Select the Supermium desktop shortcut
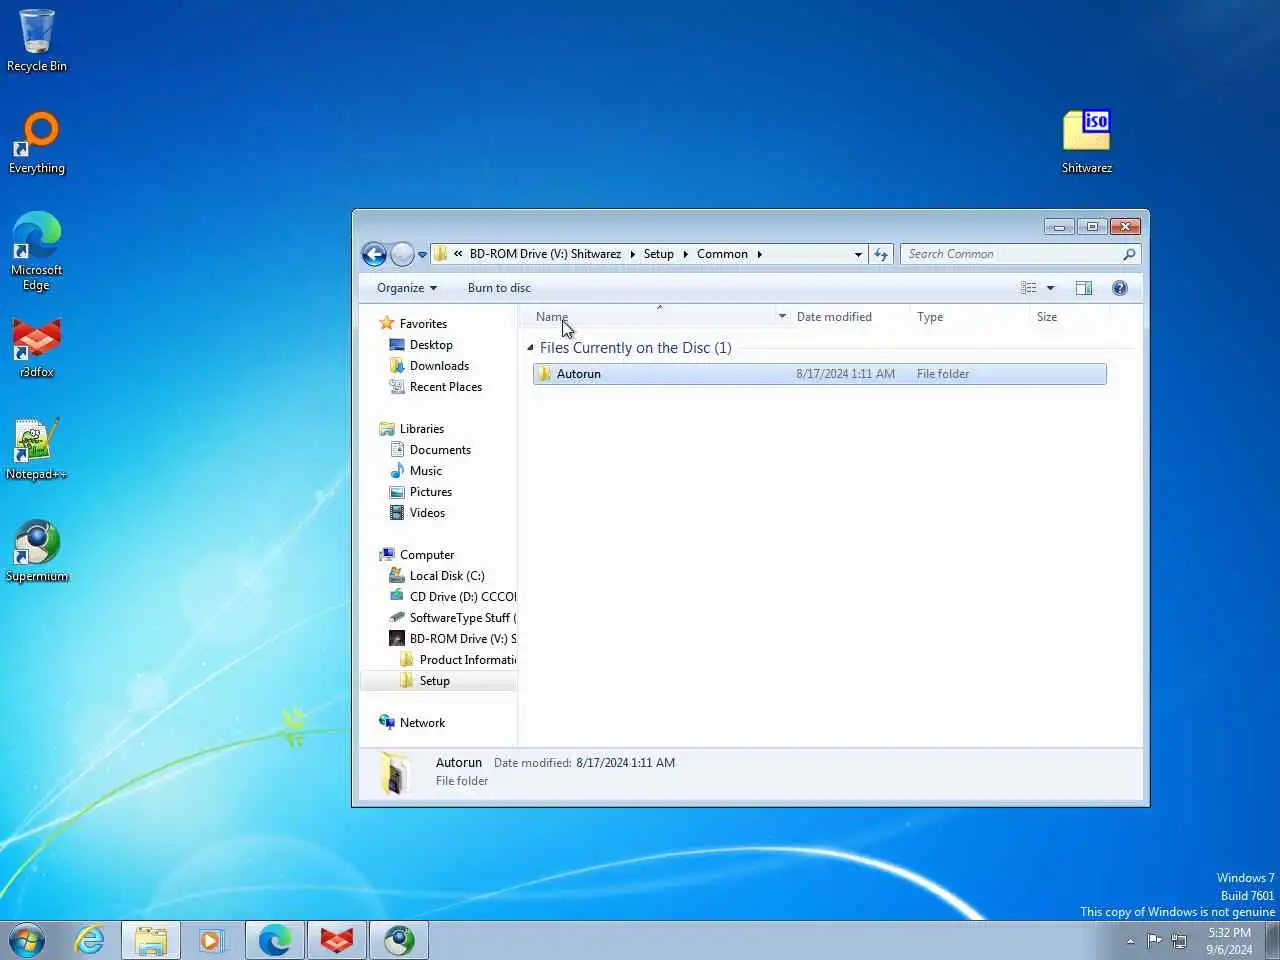 pos(37,551)
